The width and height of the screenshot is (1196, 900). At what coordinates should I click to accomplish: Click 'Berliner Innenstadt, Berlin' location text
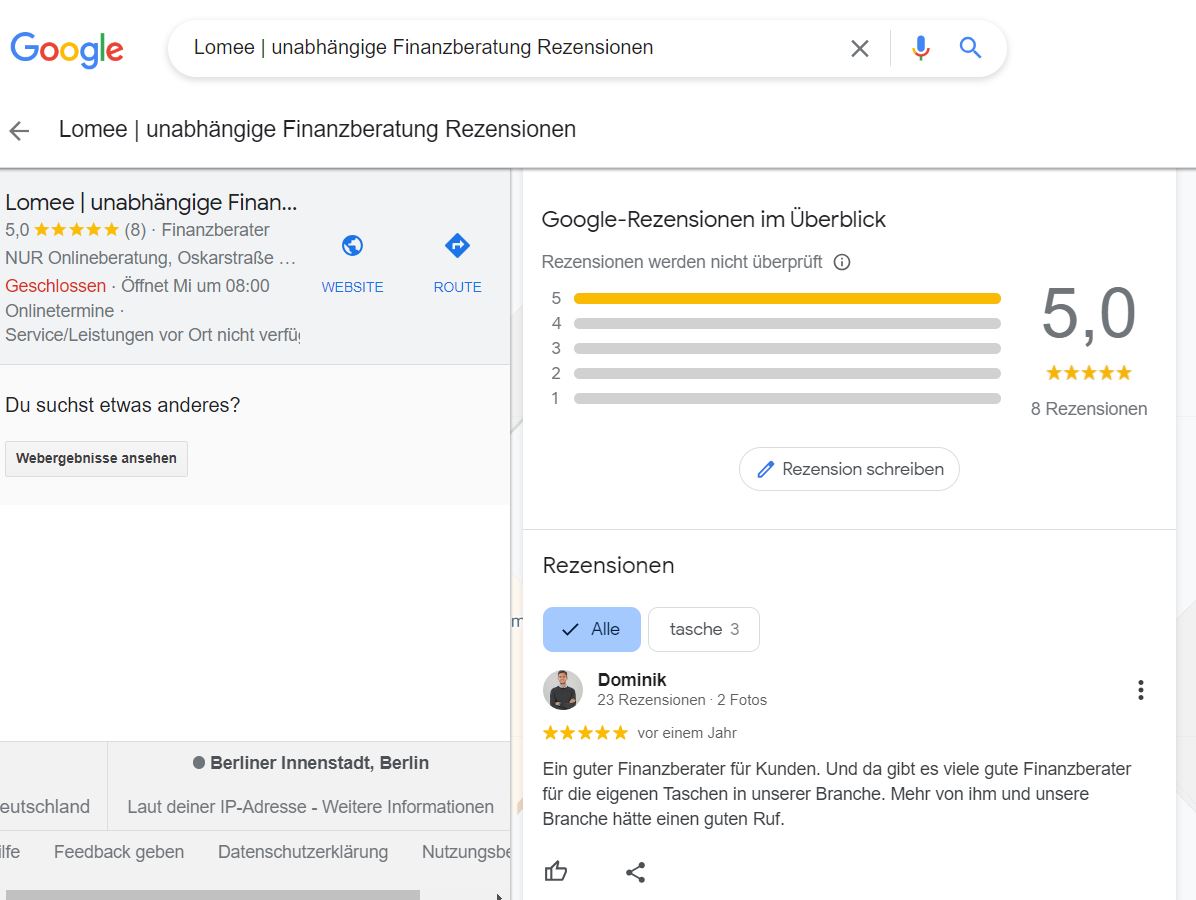coord(320,763)
